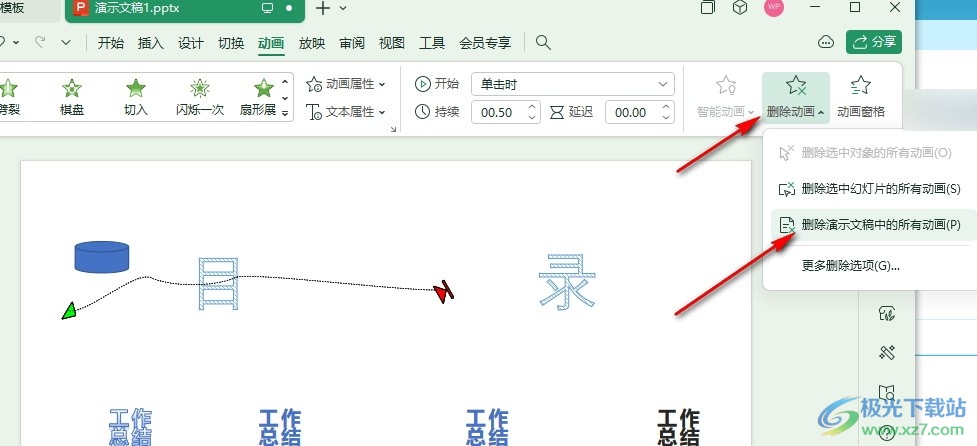Image resolution: width=977 pixels, height=446 pixels.
Task: Increase the 延迟 delay value
Action: 666,107
